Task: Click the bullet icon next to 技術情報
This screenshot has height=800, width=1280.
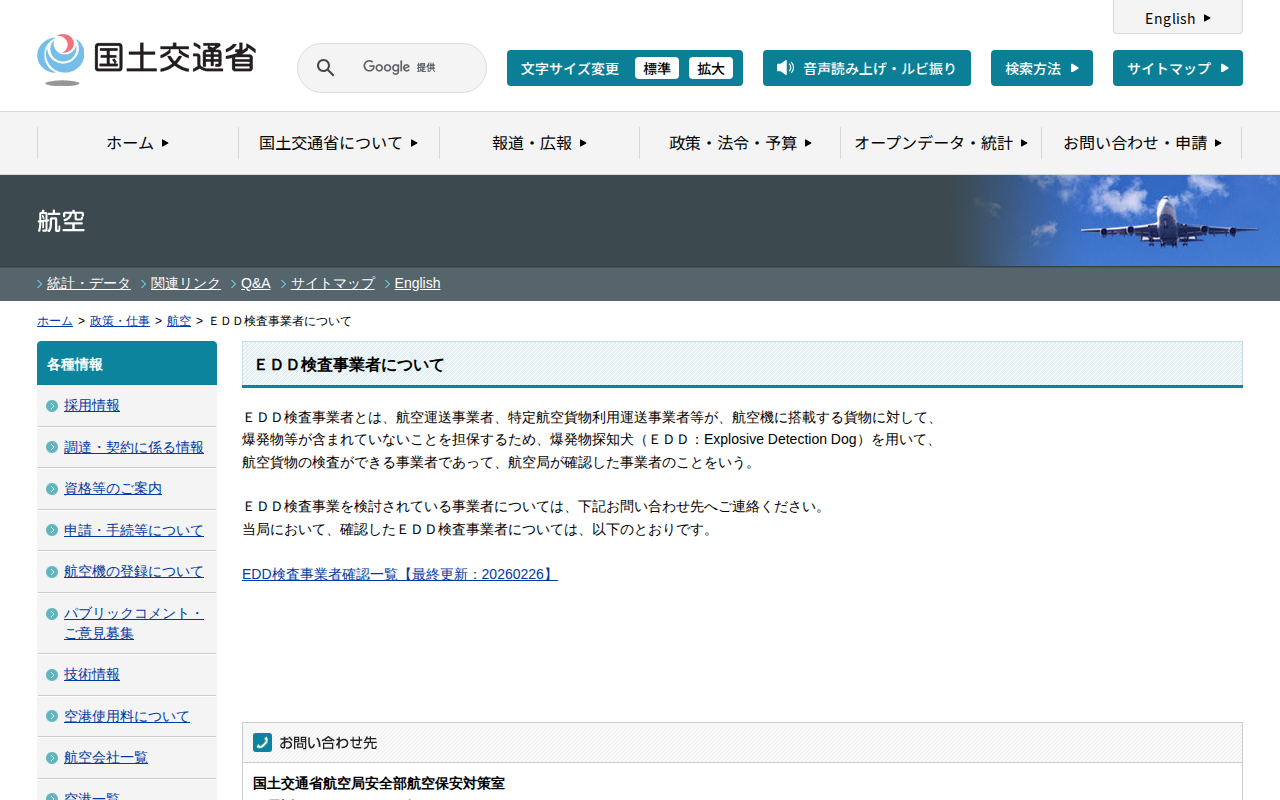Action: (x=52, y=675)
